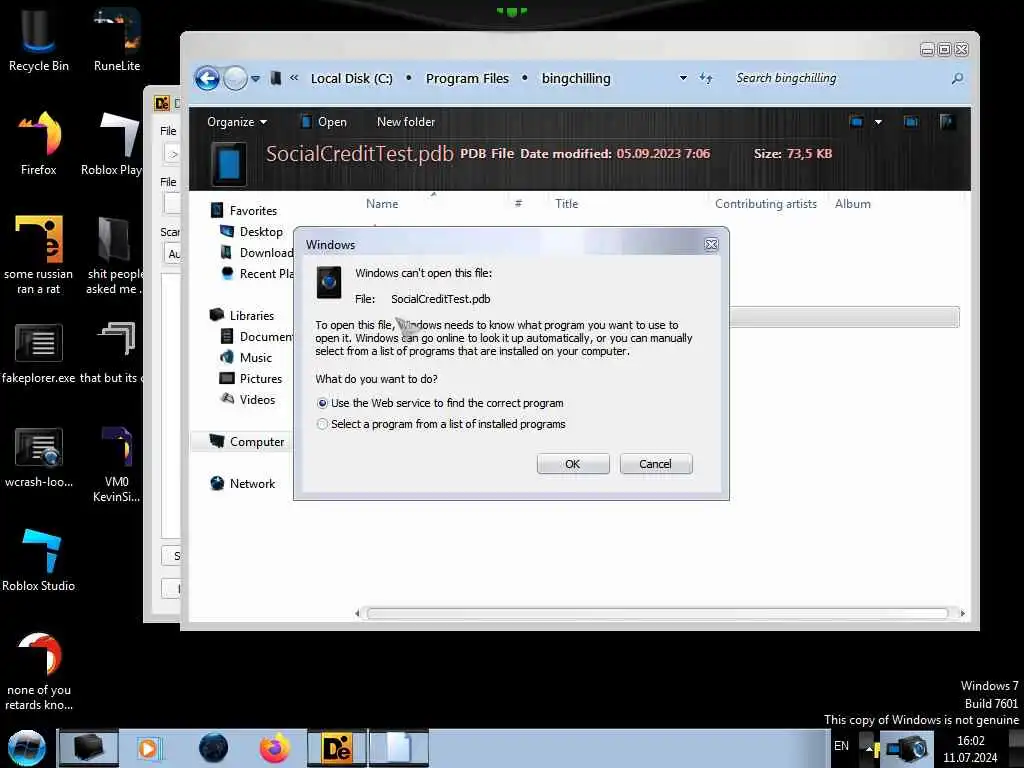1024x768 pixels.
Task: Click the refresh icon beside address bar
Action: (x=706, y=78)
